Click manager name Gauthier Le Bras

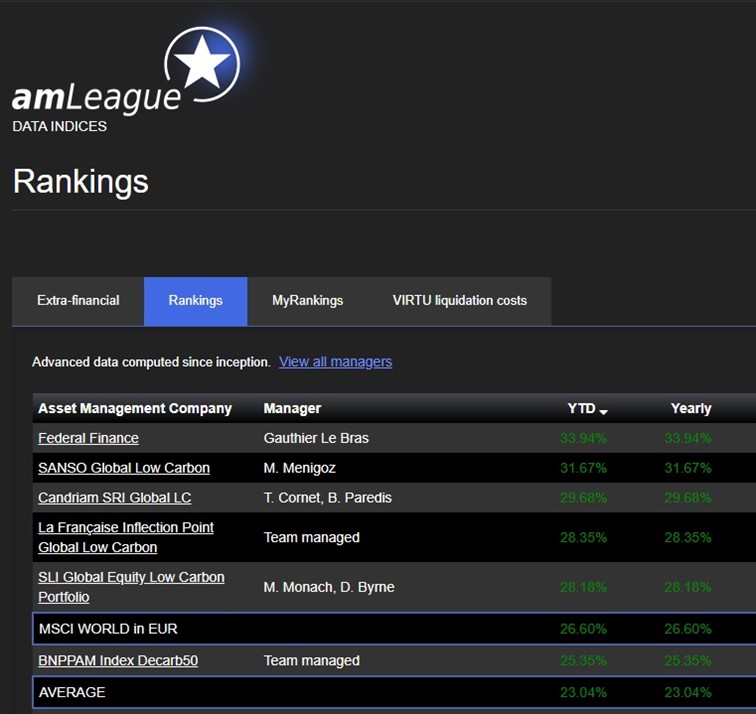click(316, 438)
